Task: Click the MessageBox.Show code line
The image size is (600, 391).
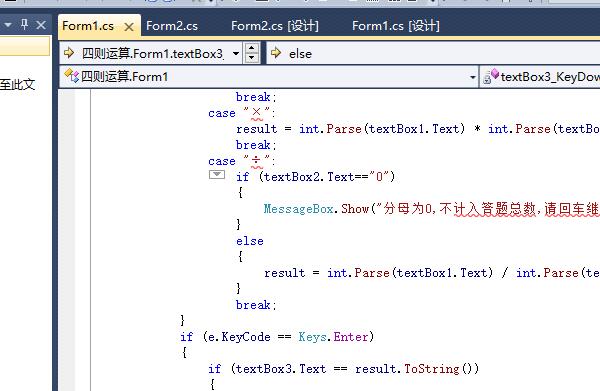Action: click(432, 209)
